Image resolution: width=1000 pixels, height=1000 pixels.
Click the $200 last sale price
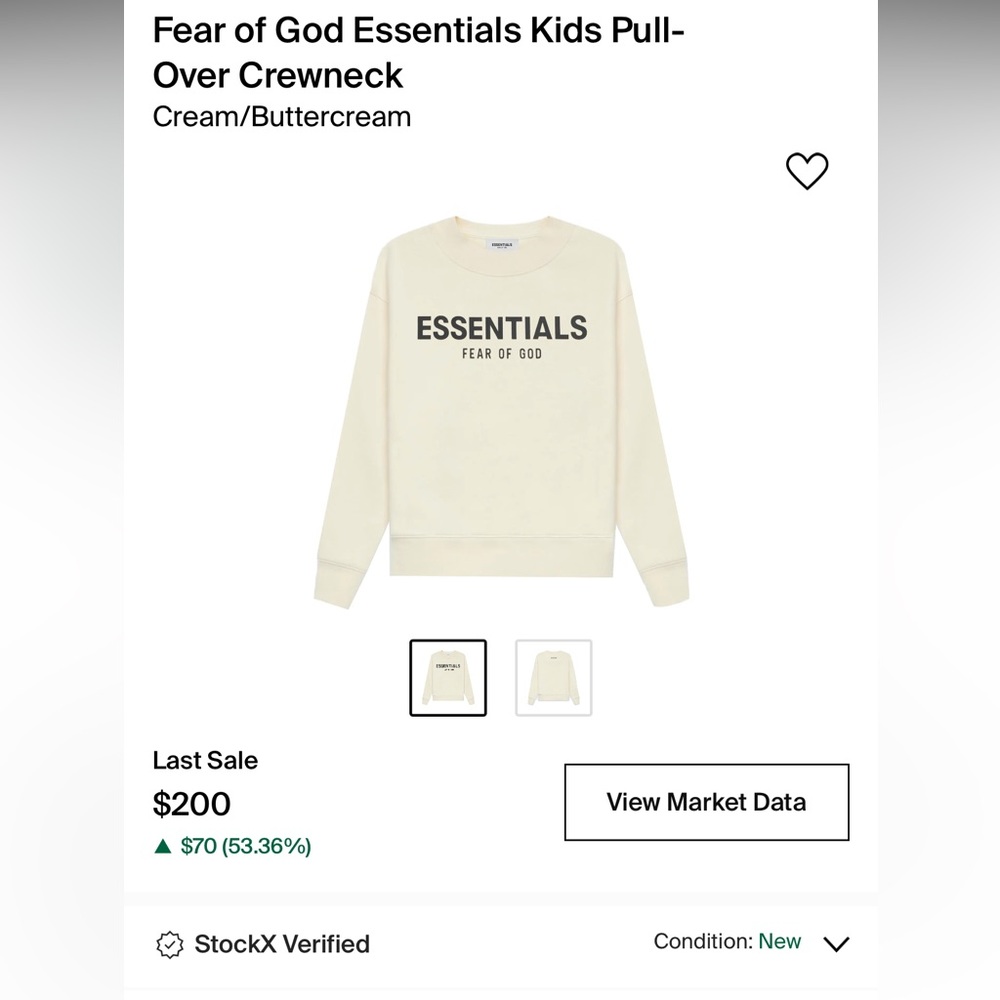tap(191, 804)
